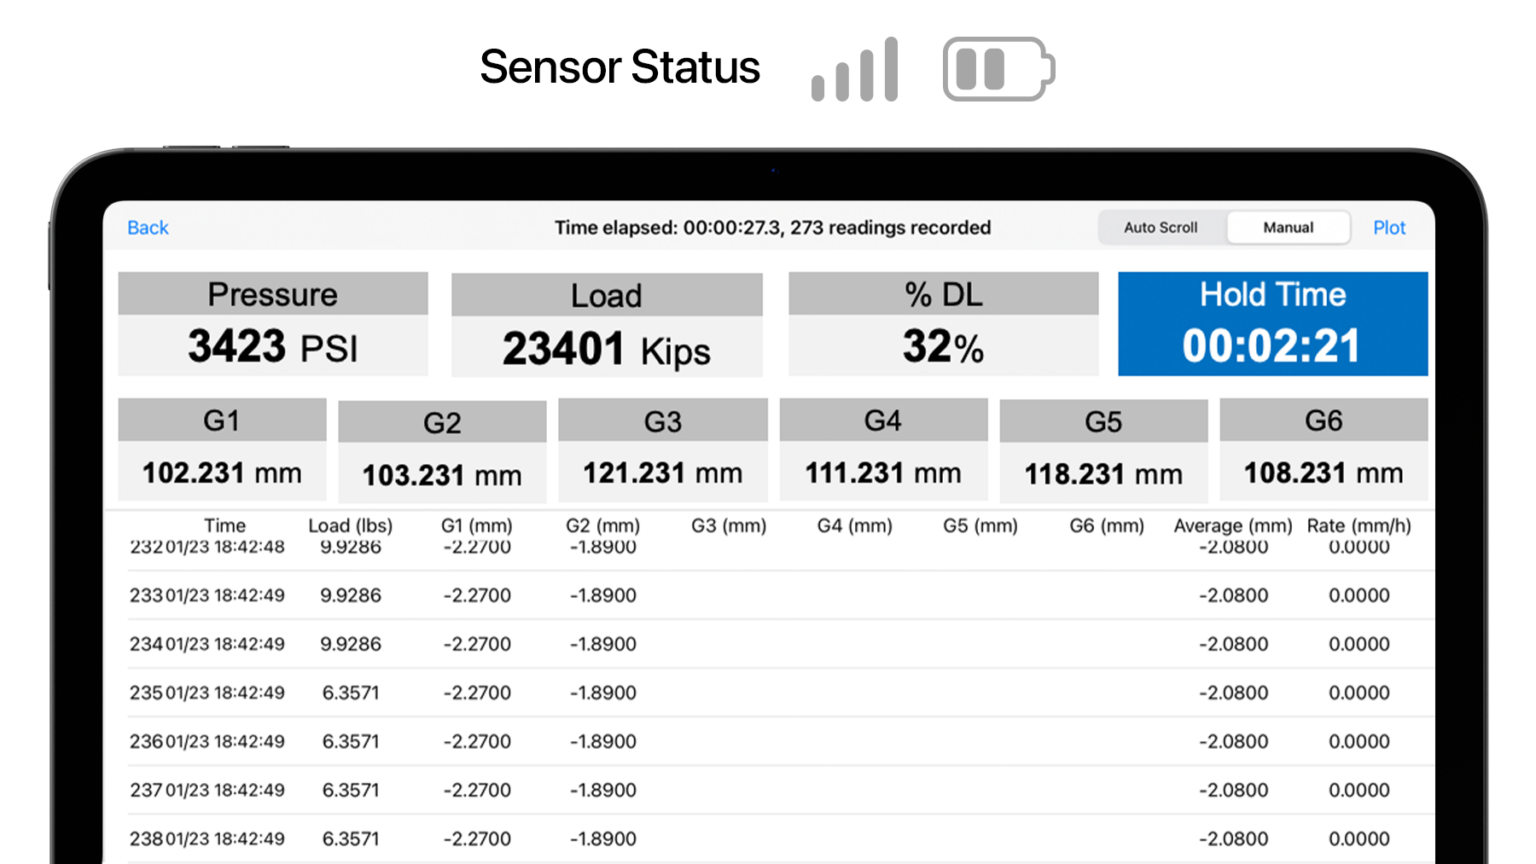Image resolution: width=1536 pixels, height=864 pixels.
Task: Select the G6 gauge tile
Action: coord(1323,449)
